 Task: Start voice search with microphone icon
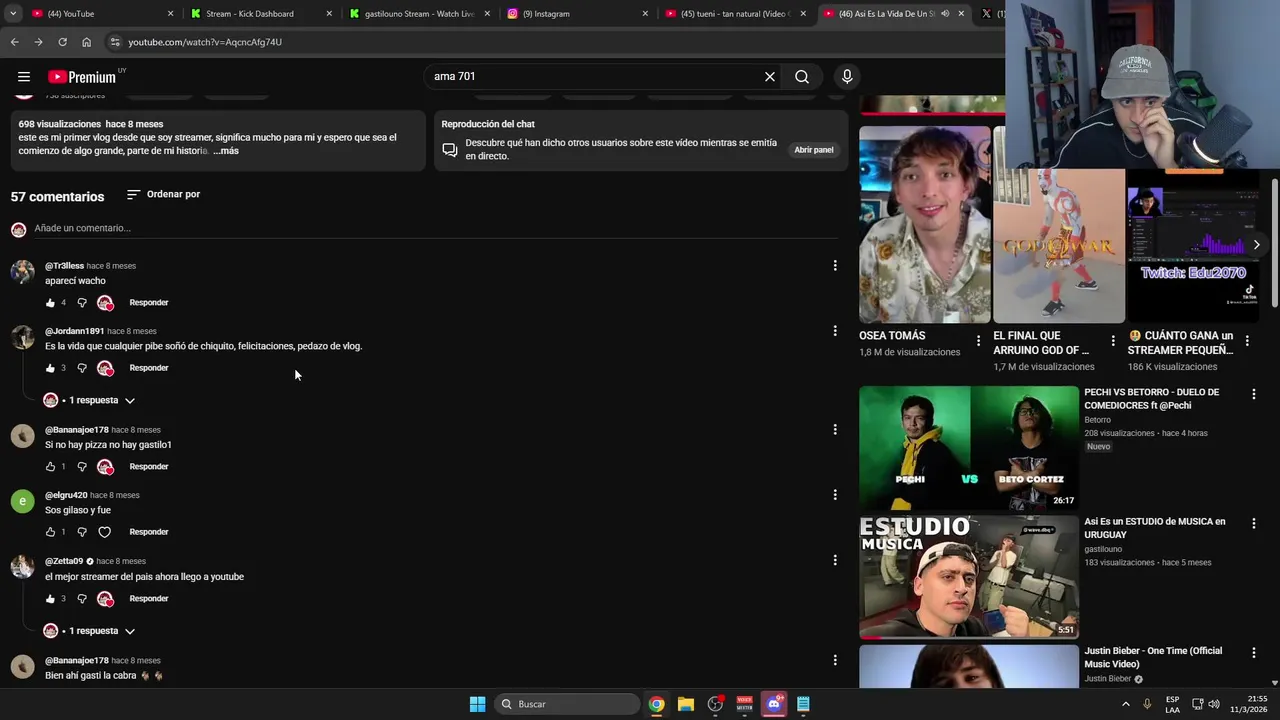(847, 77)
